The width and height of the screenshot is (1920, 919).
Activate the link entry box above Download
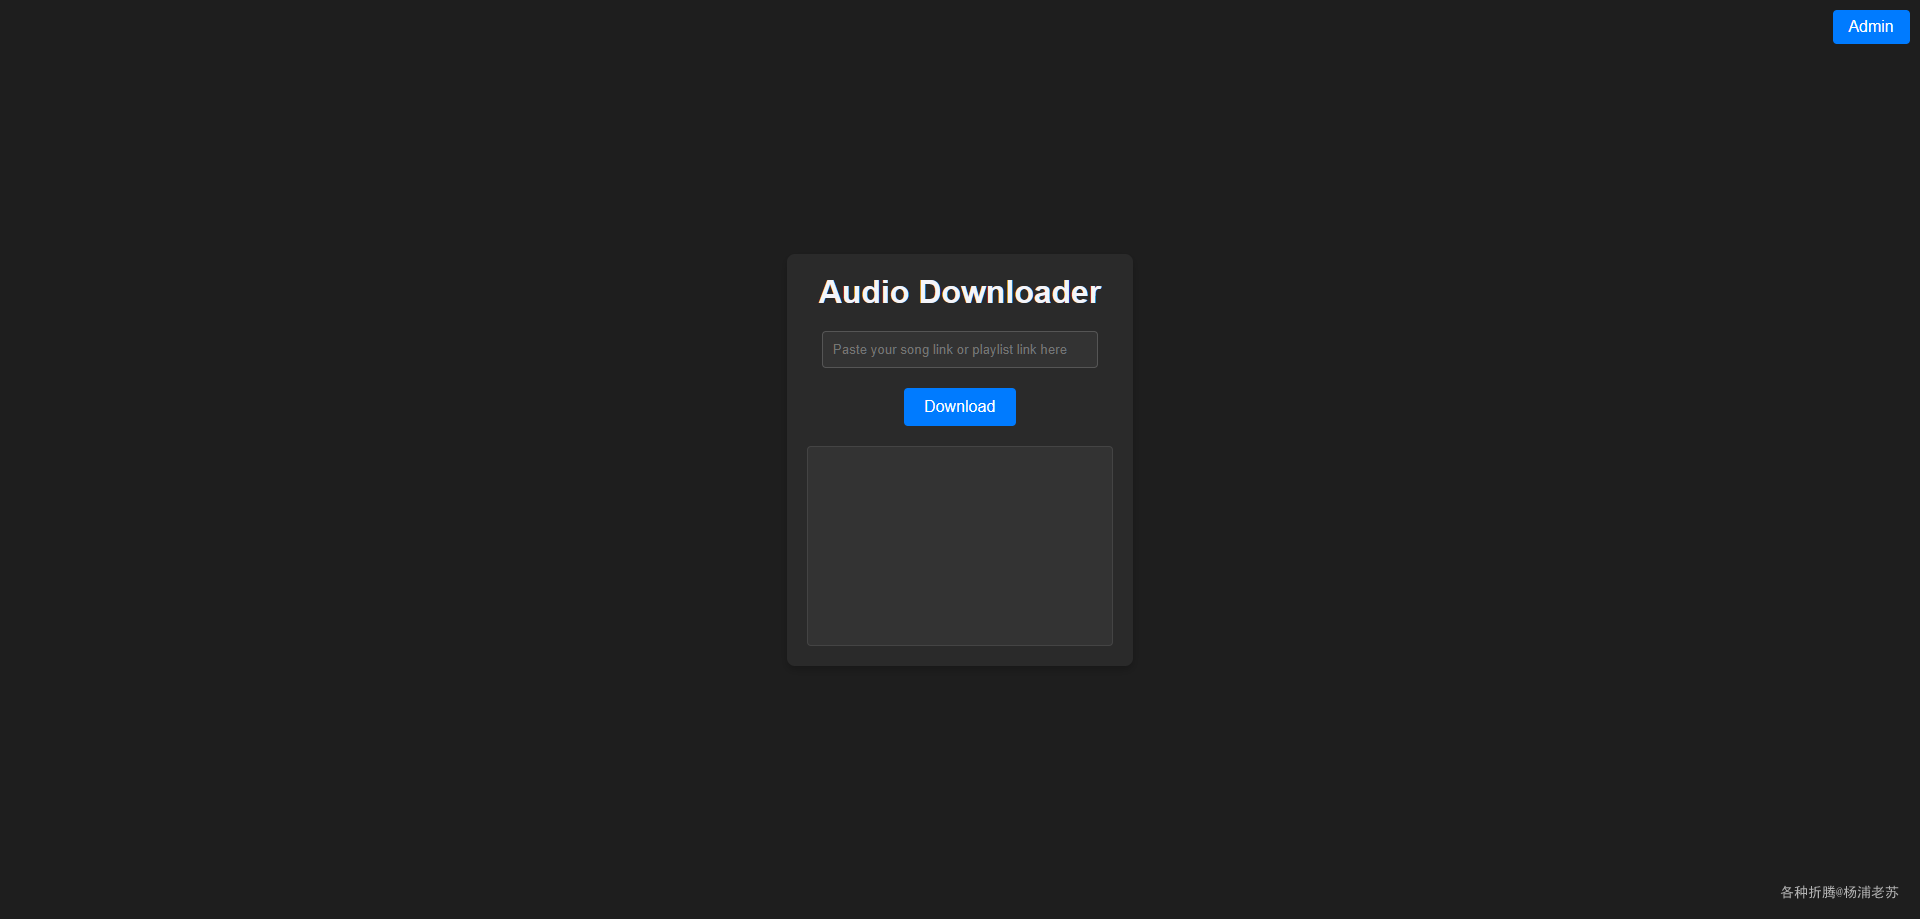[959, 350]
